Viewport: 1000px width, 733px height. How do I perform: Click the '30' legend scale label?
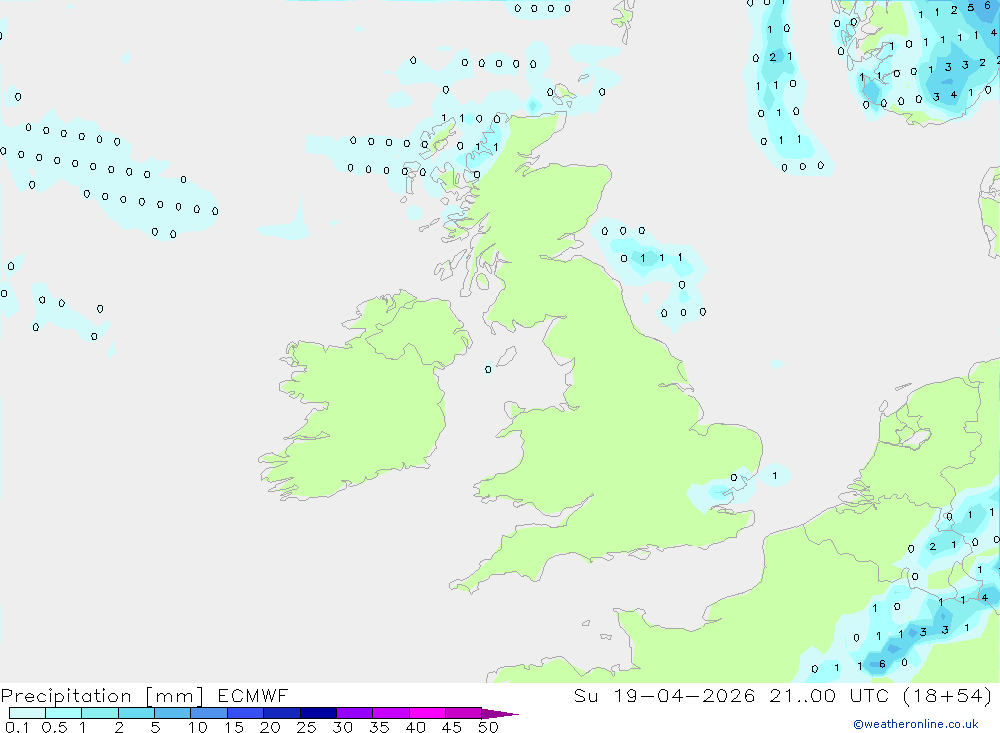tap(343, 727)
